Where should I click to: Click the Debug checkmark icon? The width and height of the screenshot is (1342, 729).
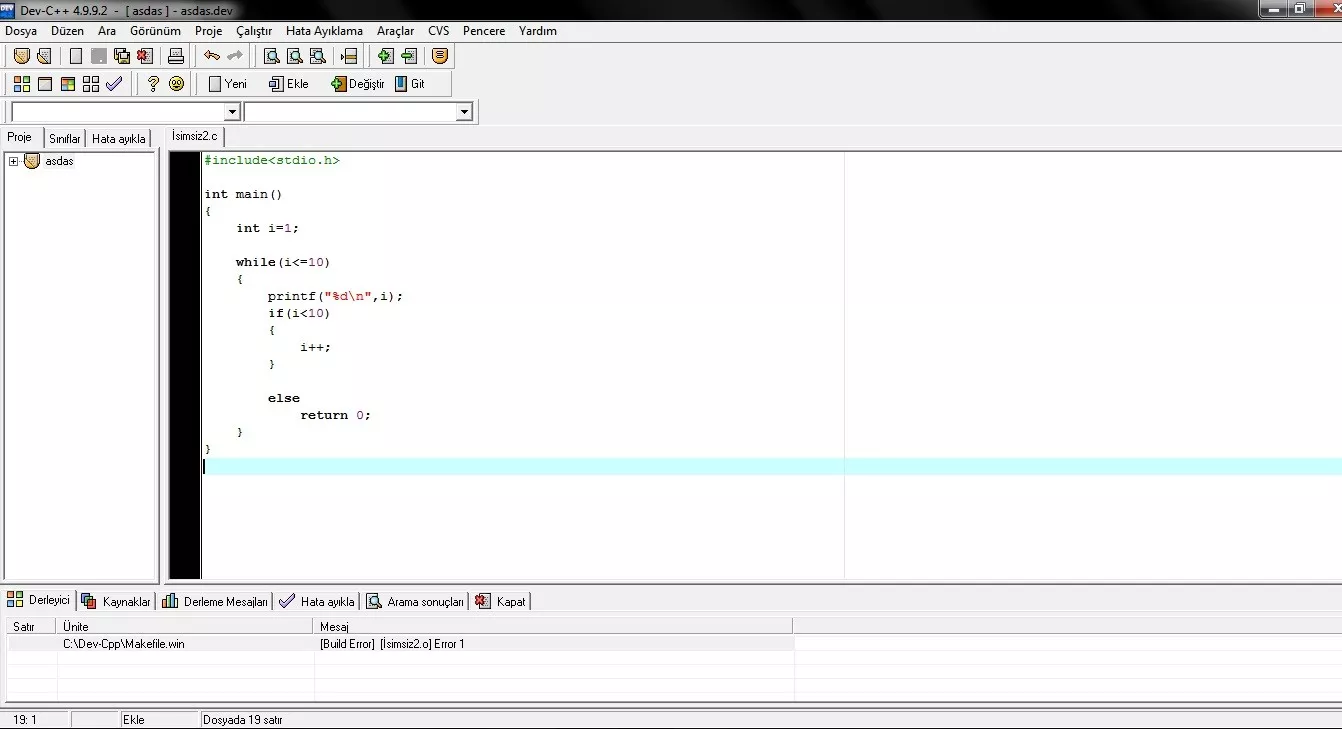pos(114,84)
